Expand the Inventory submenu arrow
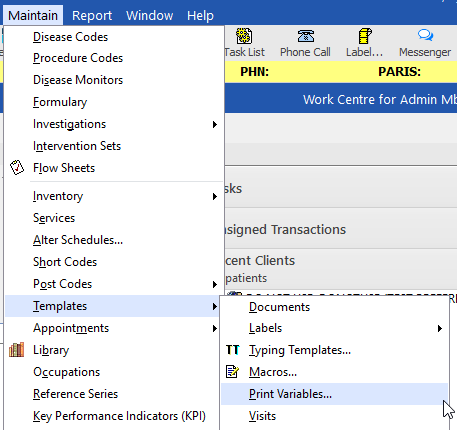The height and width of the screenshot is (430, 457). pos(215,196)
